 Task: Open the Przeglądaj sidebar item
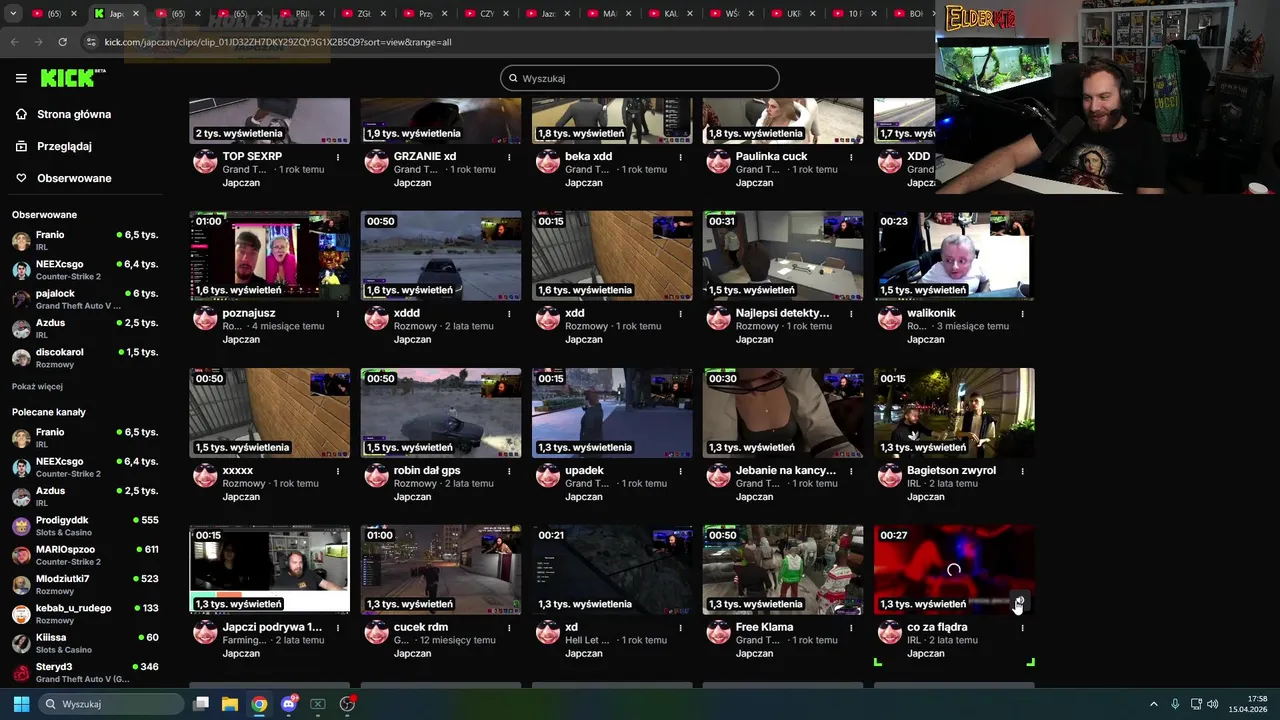64,146
